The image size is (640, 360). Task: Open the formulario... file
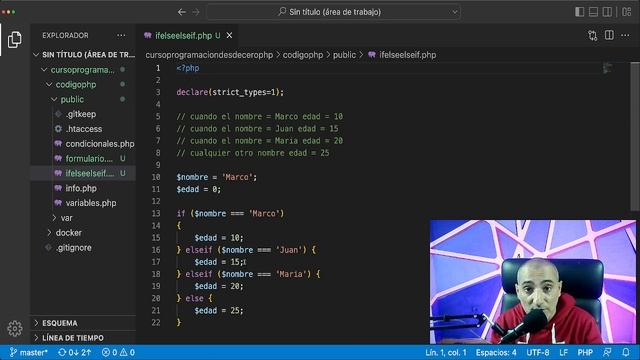84,158
